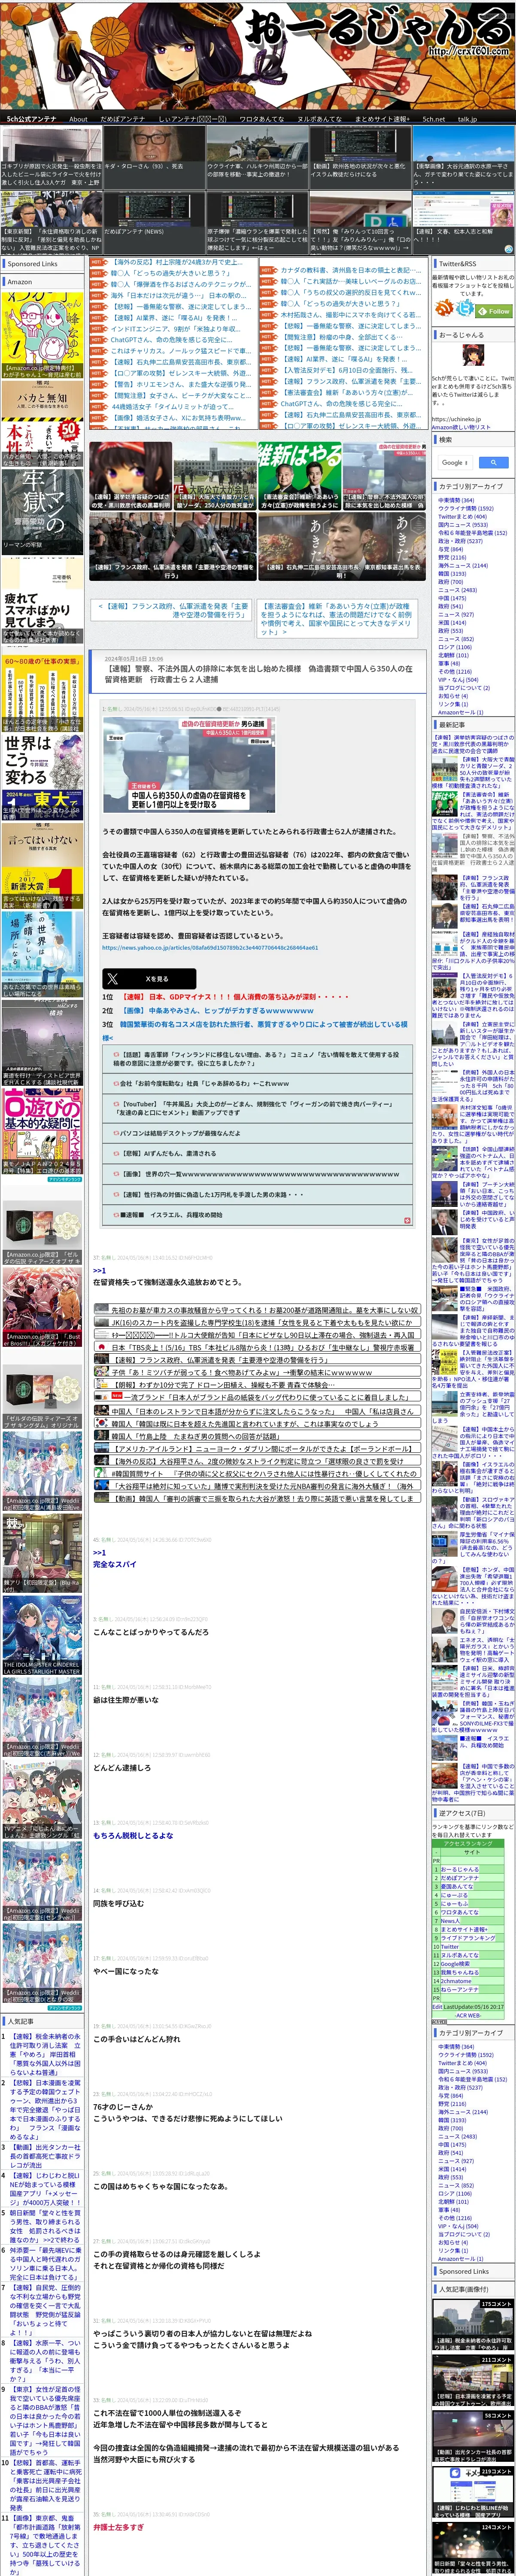Open 5ch.net in the navigation bar
Screen dimensions: 516x2576
[434, 118]
